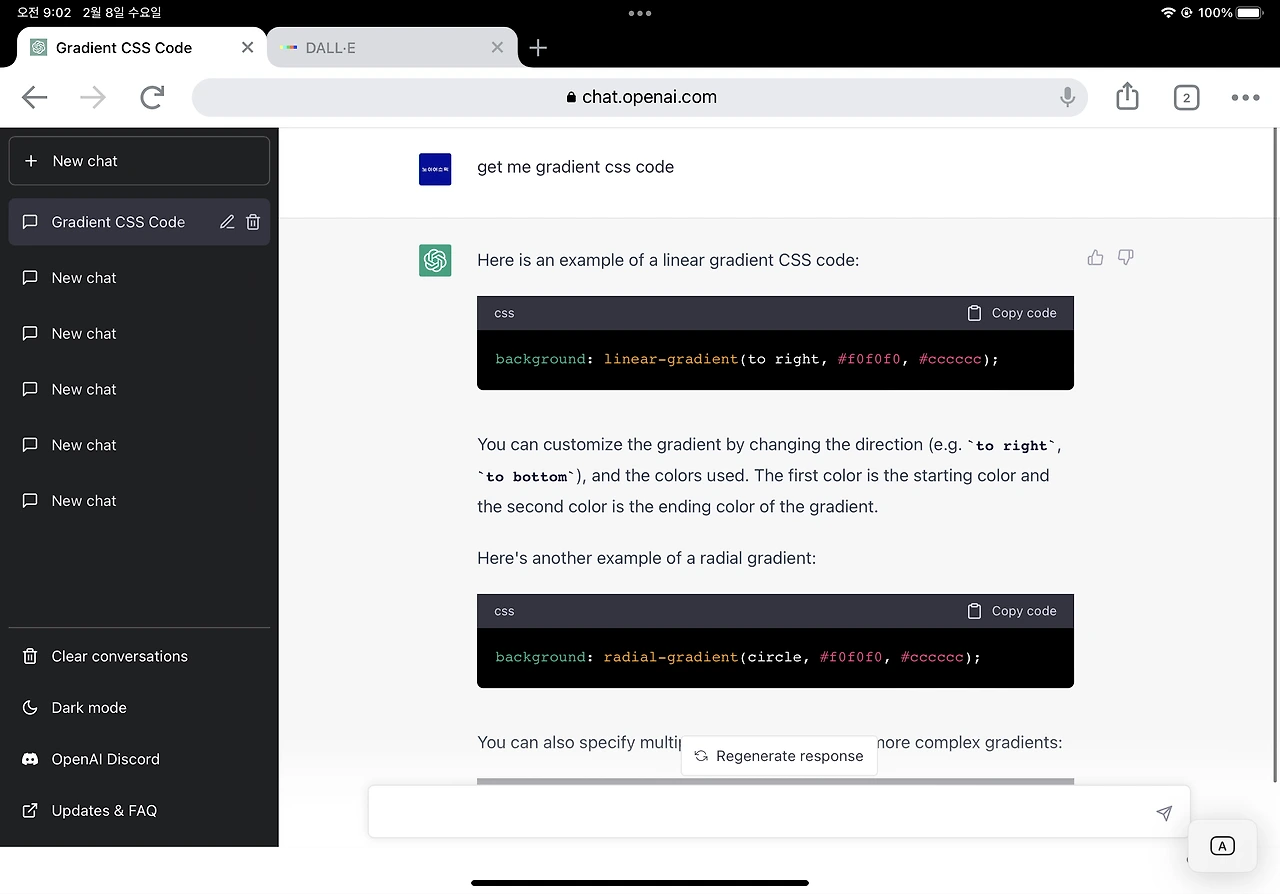Click the chat.openai.com address bar
Screen dimensions: 1280x894
pos(640,97)
